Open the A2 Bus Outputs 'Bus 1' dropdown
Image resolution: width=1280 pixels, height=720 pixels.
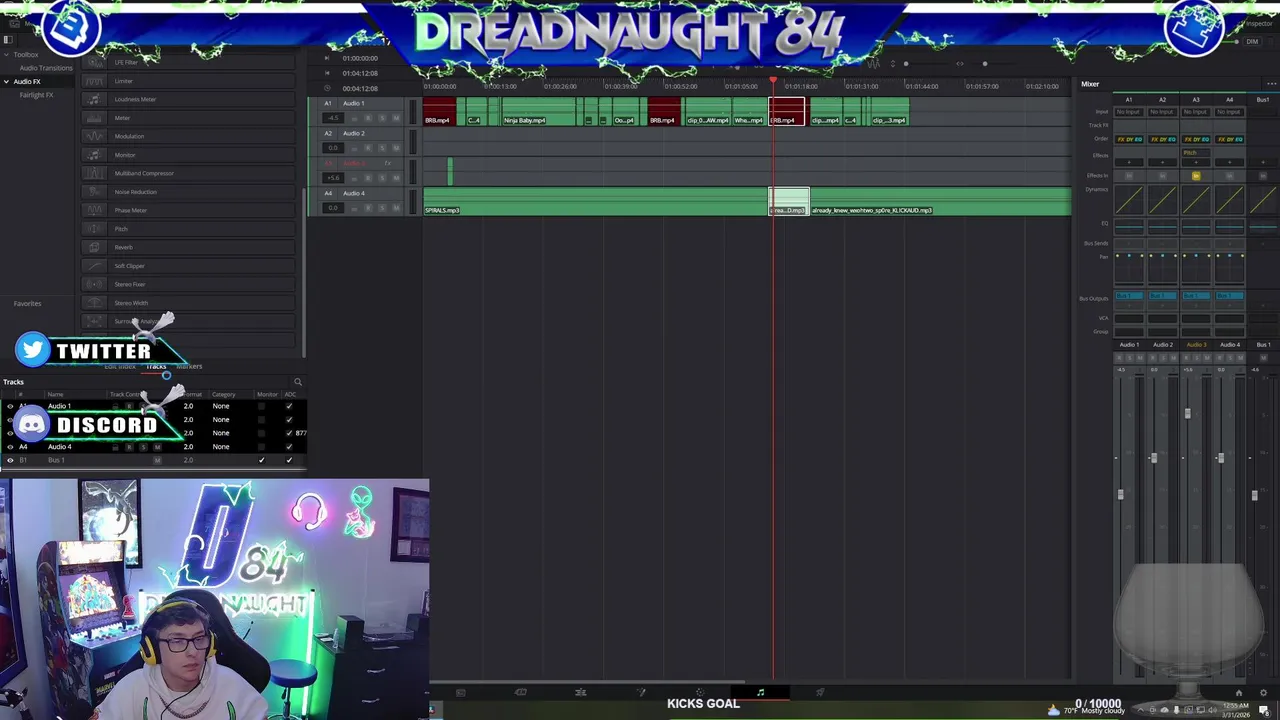[x=1162, y=296]
